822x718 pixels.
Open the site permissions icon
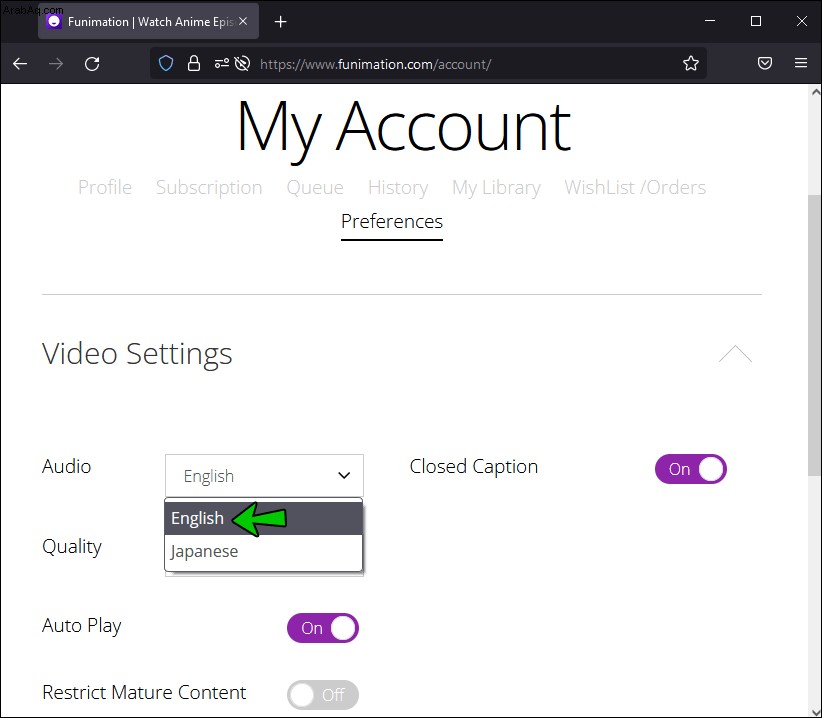click(222, 63)
